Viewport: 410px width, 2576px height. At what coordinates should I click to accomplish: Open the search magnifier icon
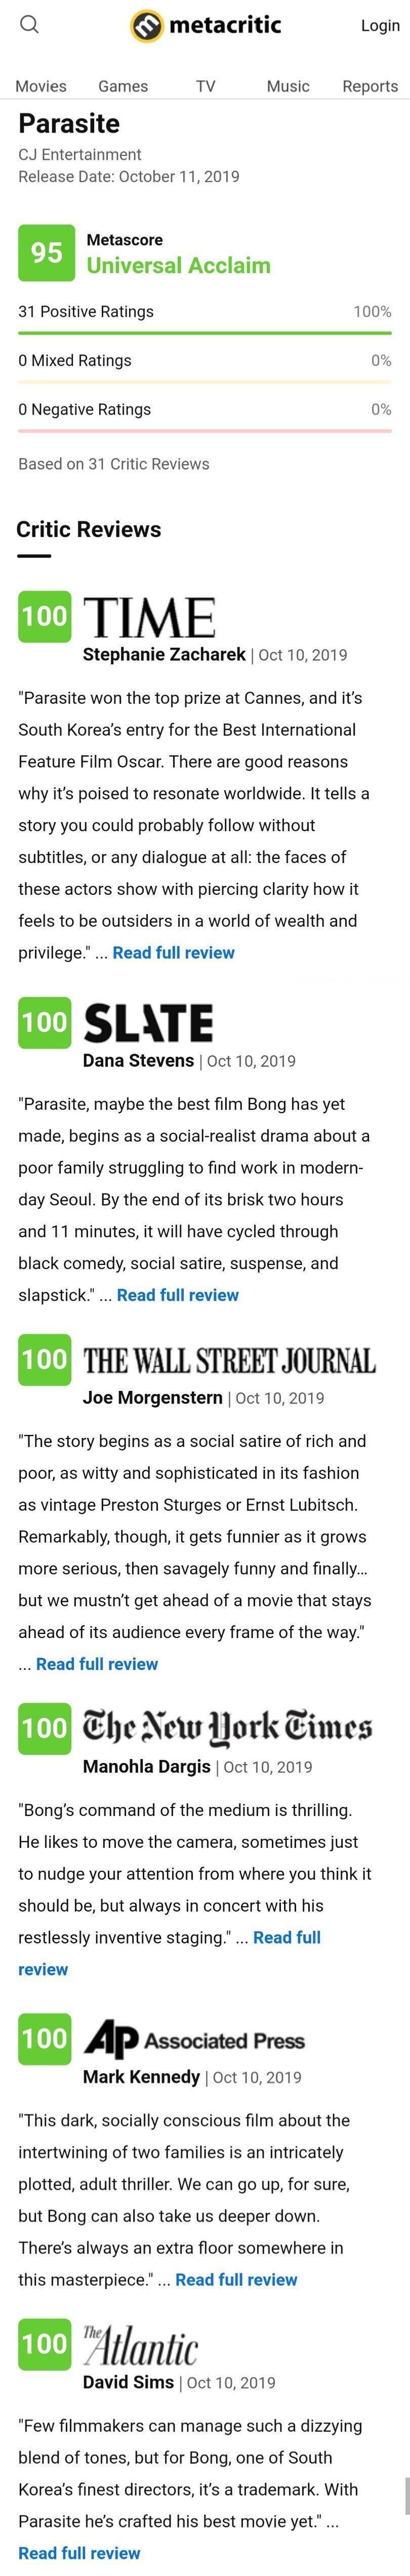coord(30,25)
